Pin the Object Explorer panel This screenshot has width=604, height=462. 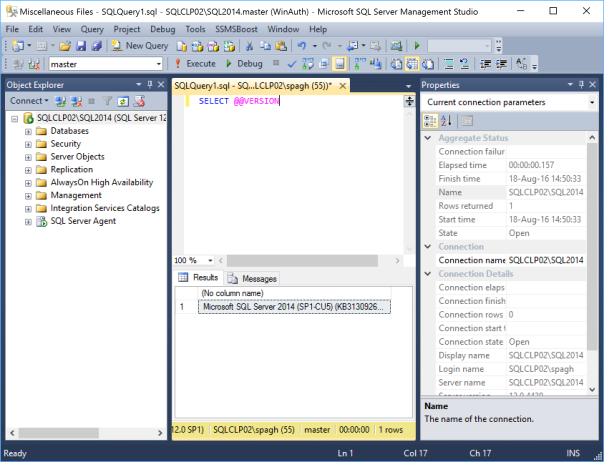148,85
